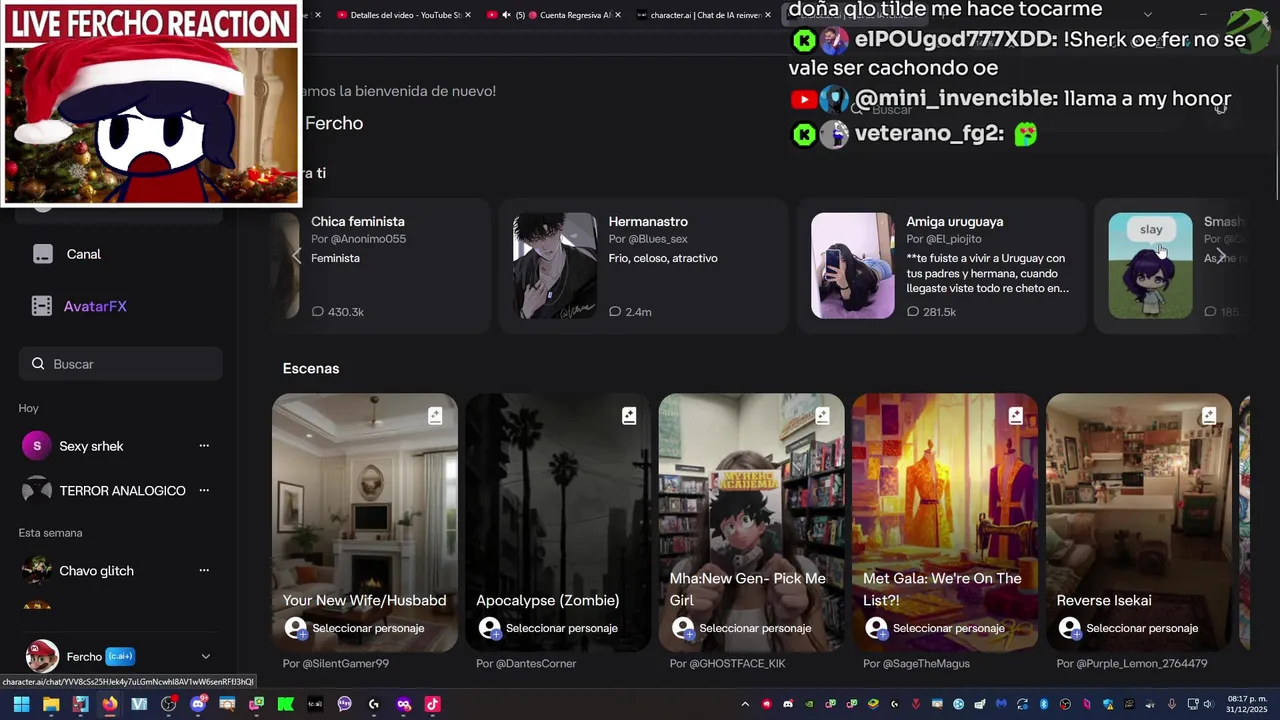1280x720 pixels.
Task: Click the Hermanastro character thumbnail
Action: pyautogui.click(x=555, y=266)
